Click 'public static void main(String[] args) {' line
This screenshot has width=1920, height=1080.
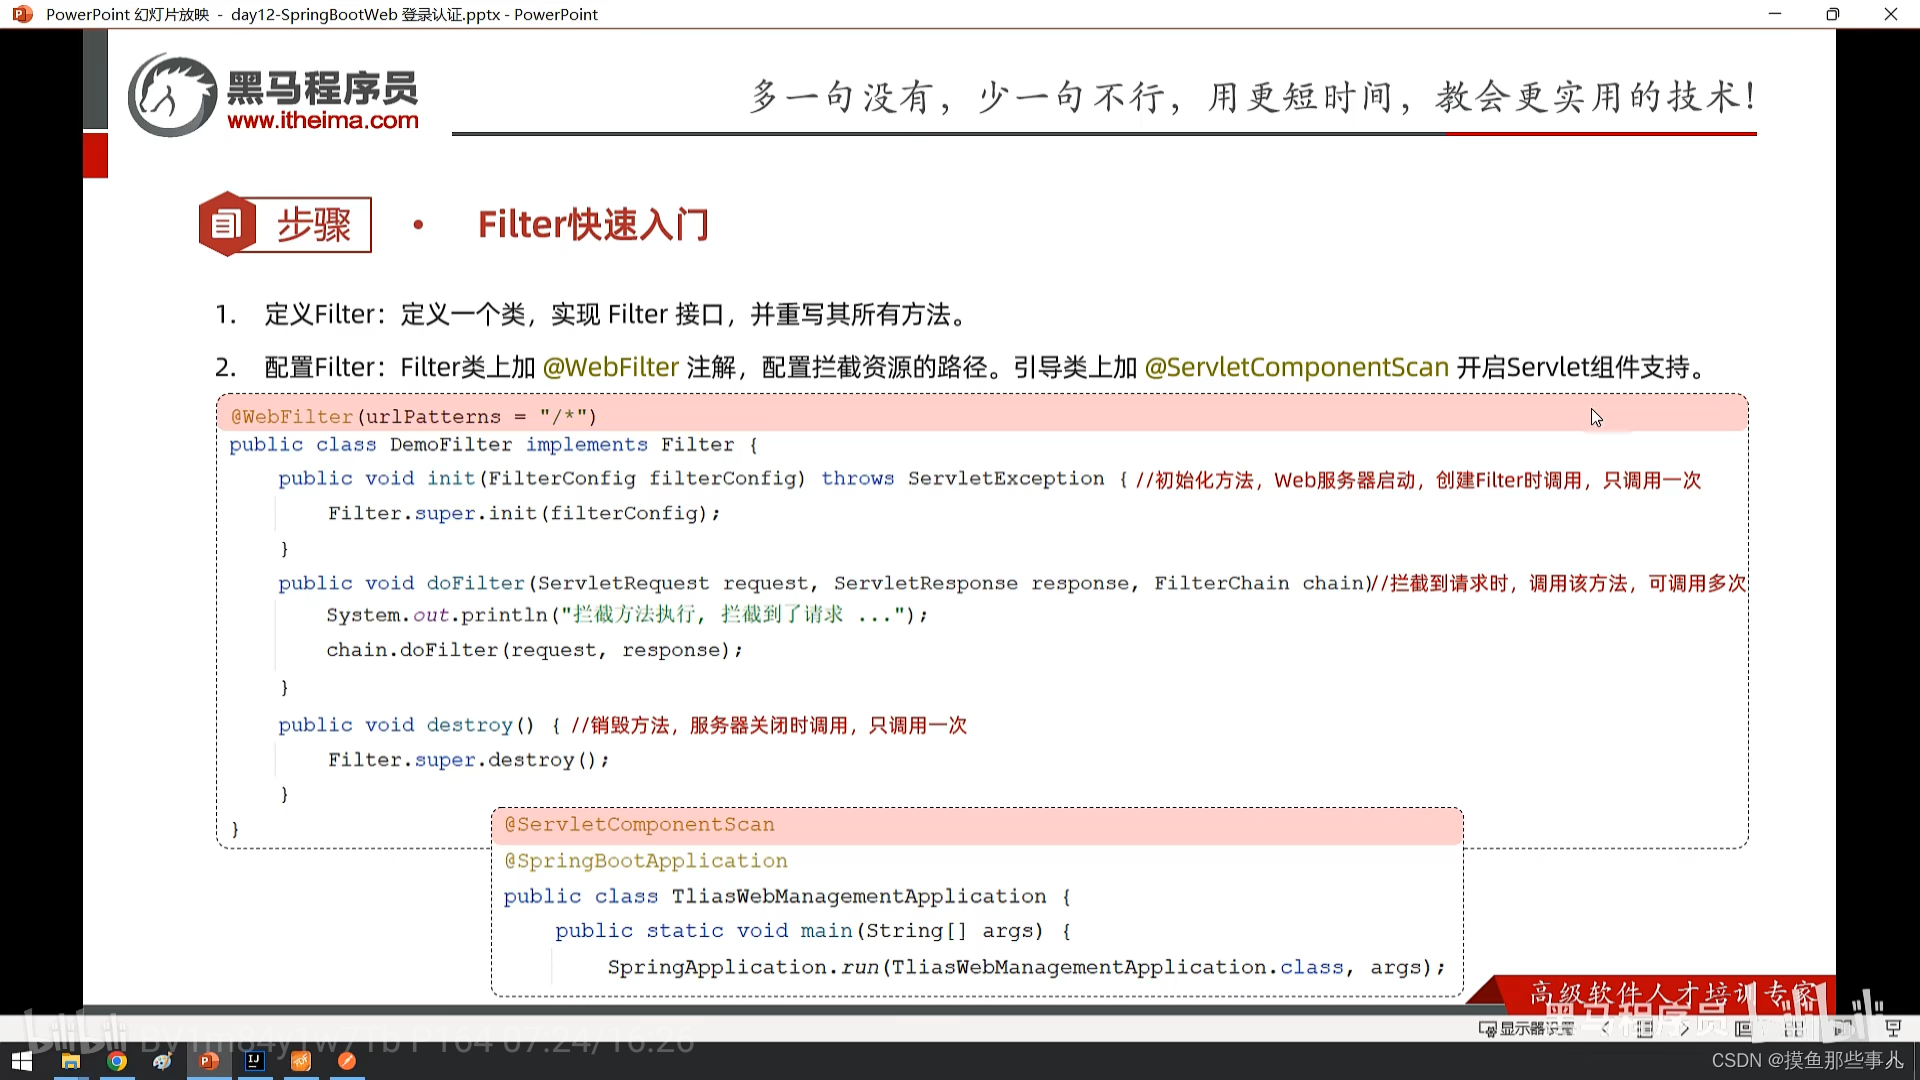(x=813, y=931)
